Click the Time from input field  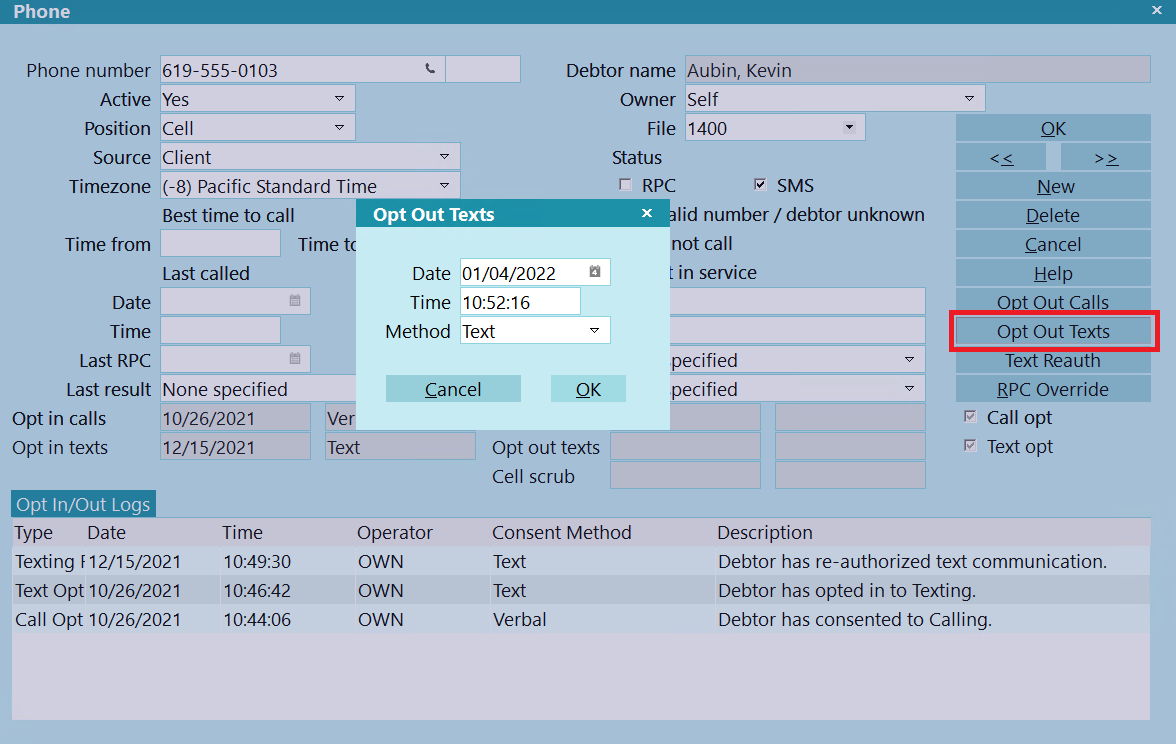click(220, 244)
